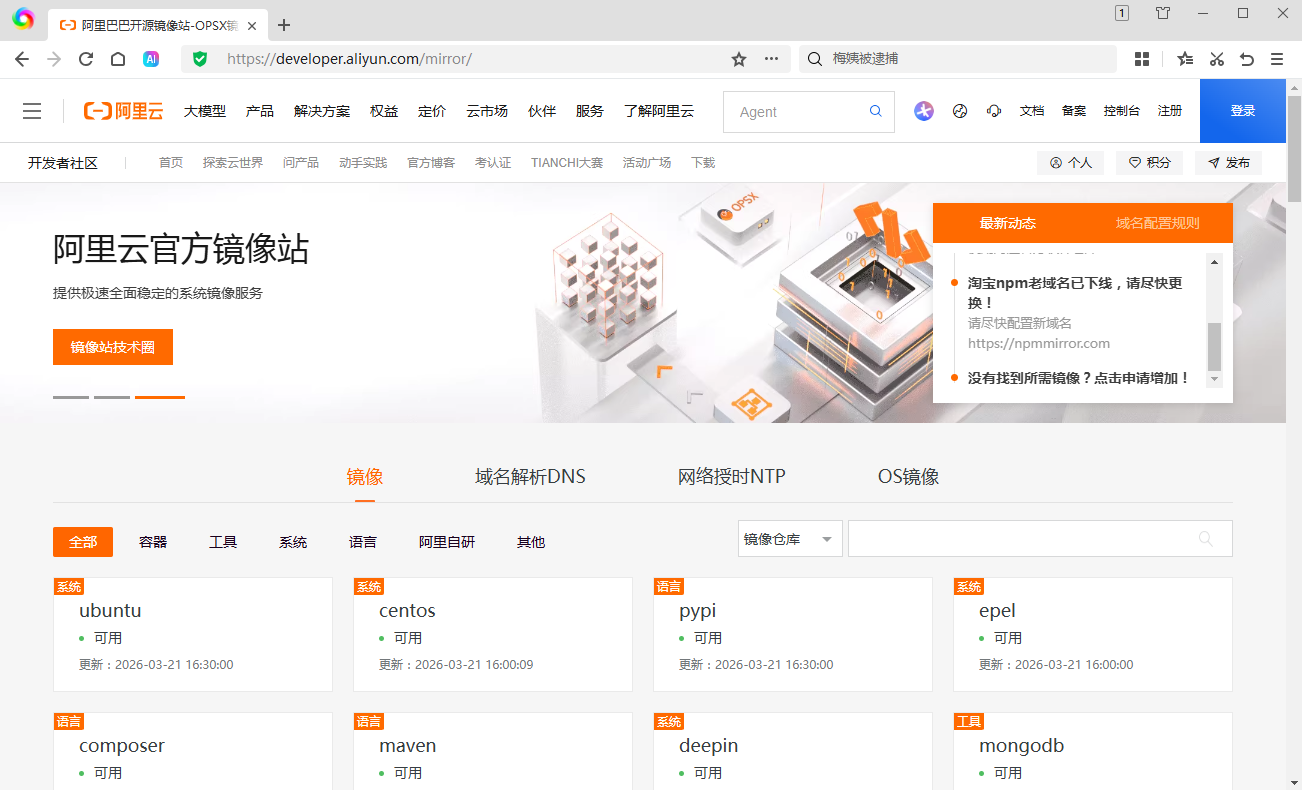Open Aliyun hamburger menu icon
This screenshot has height=790, width=1302.
(x=32, y=111)
